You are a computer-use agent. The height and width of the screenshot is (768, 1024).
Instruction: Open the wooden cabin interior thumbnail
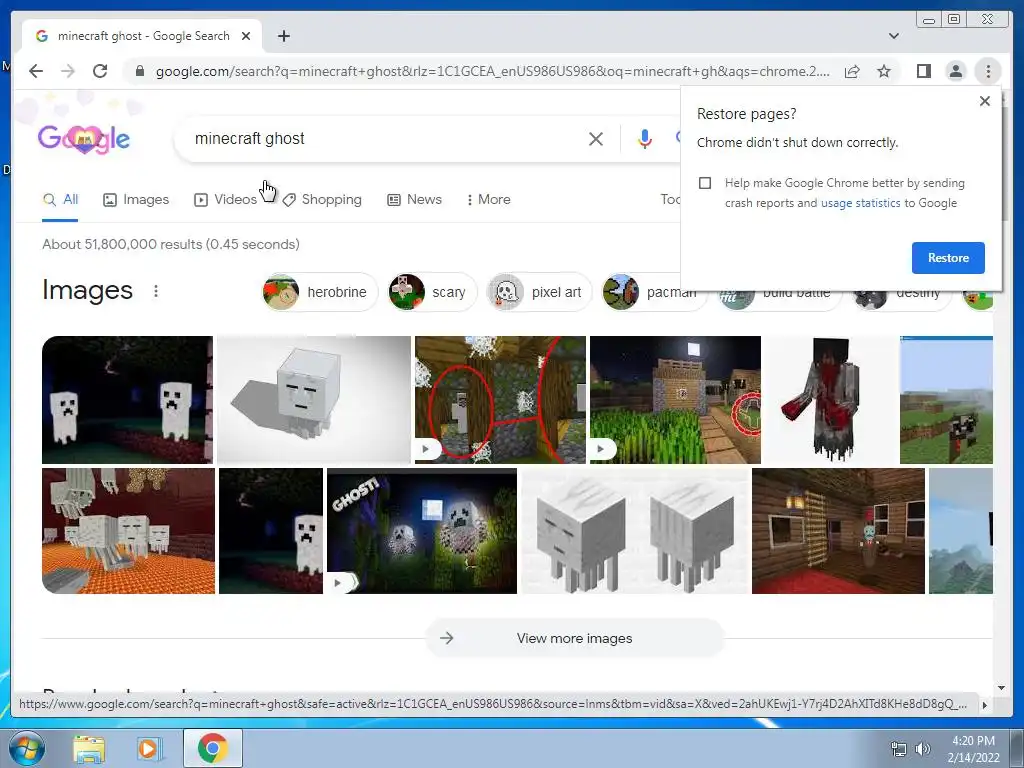coord(839,531)
